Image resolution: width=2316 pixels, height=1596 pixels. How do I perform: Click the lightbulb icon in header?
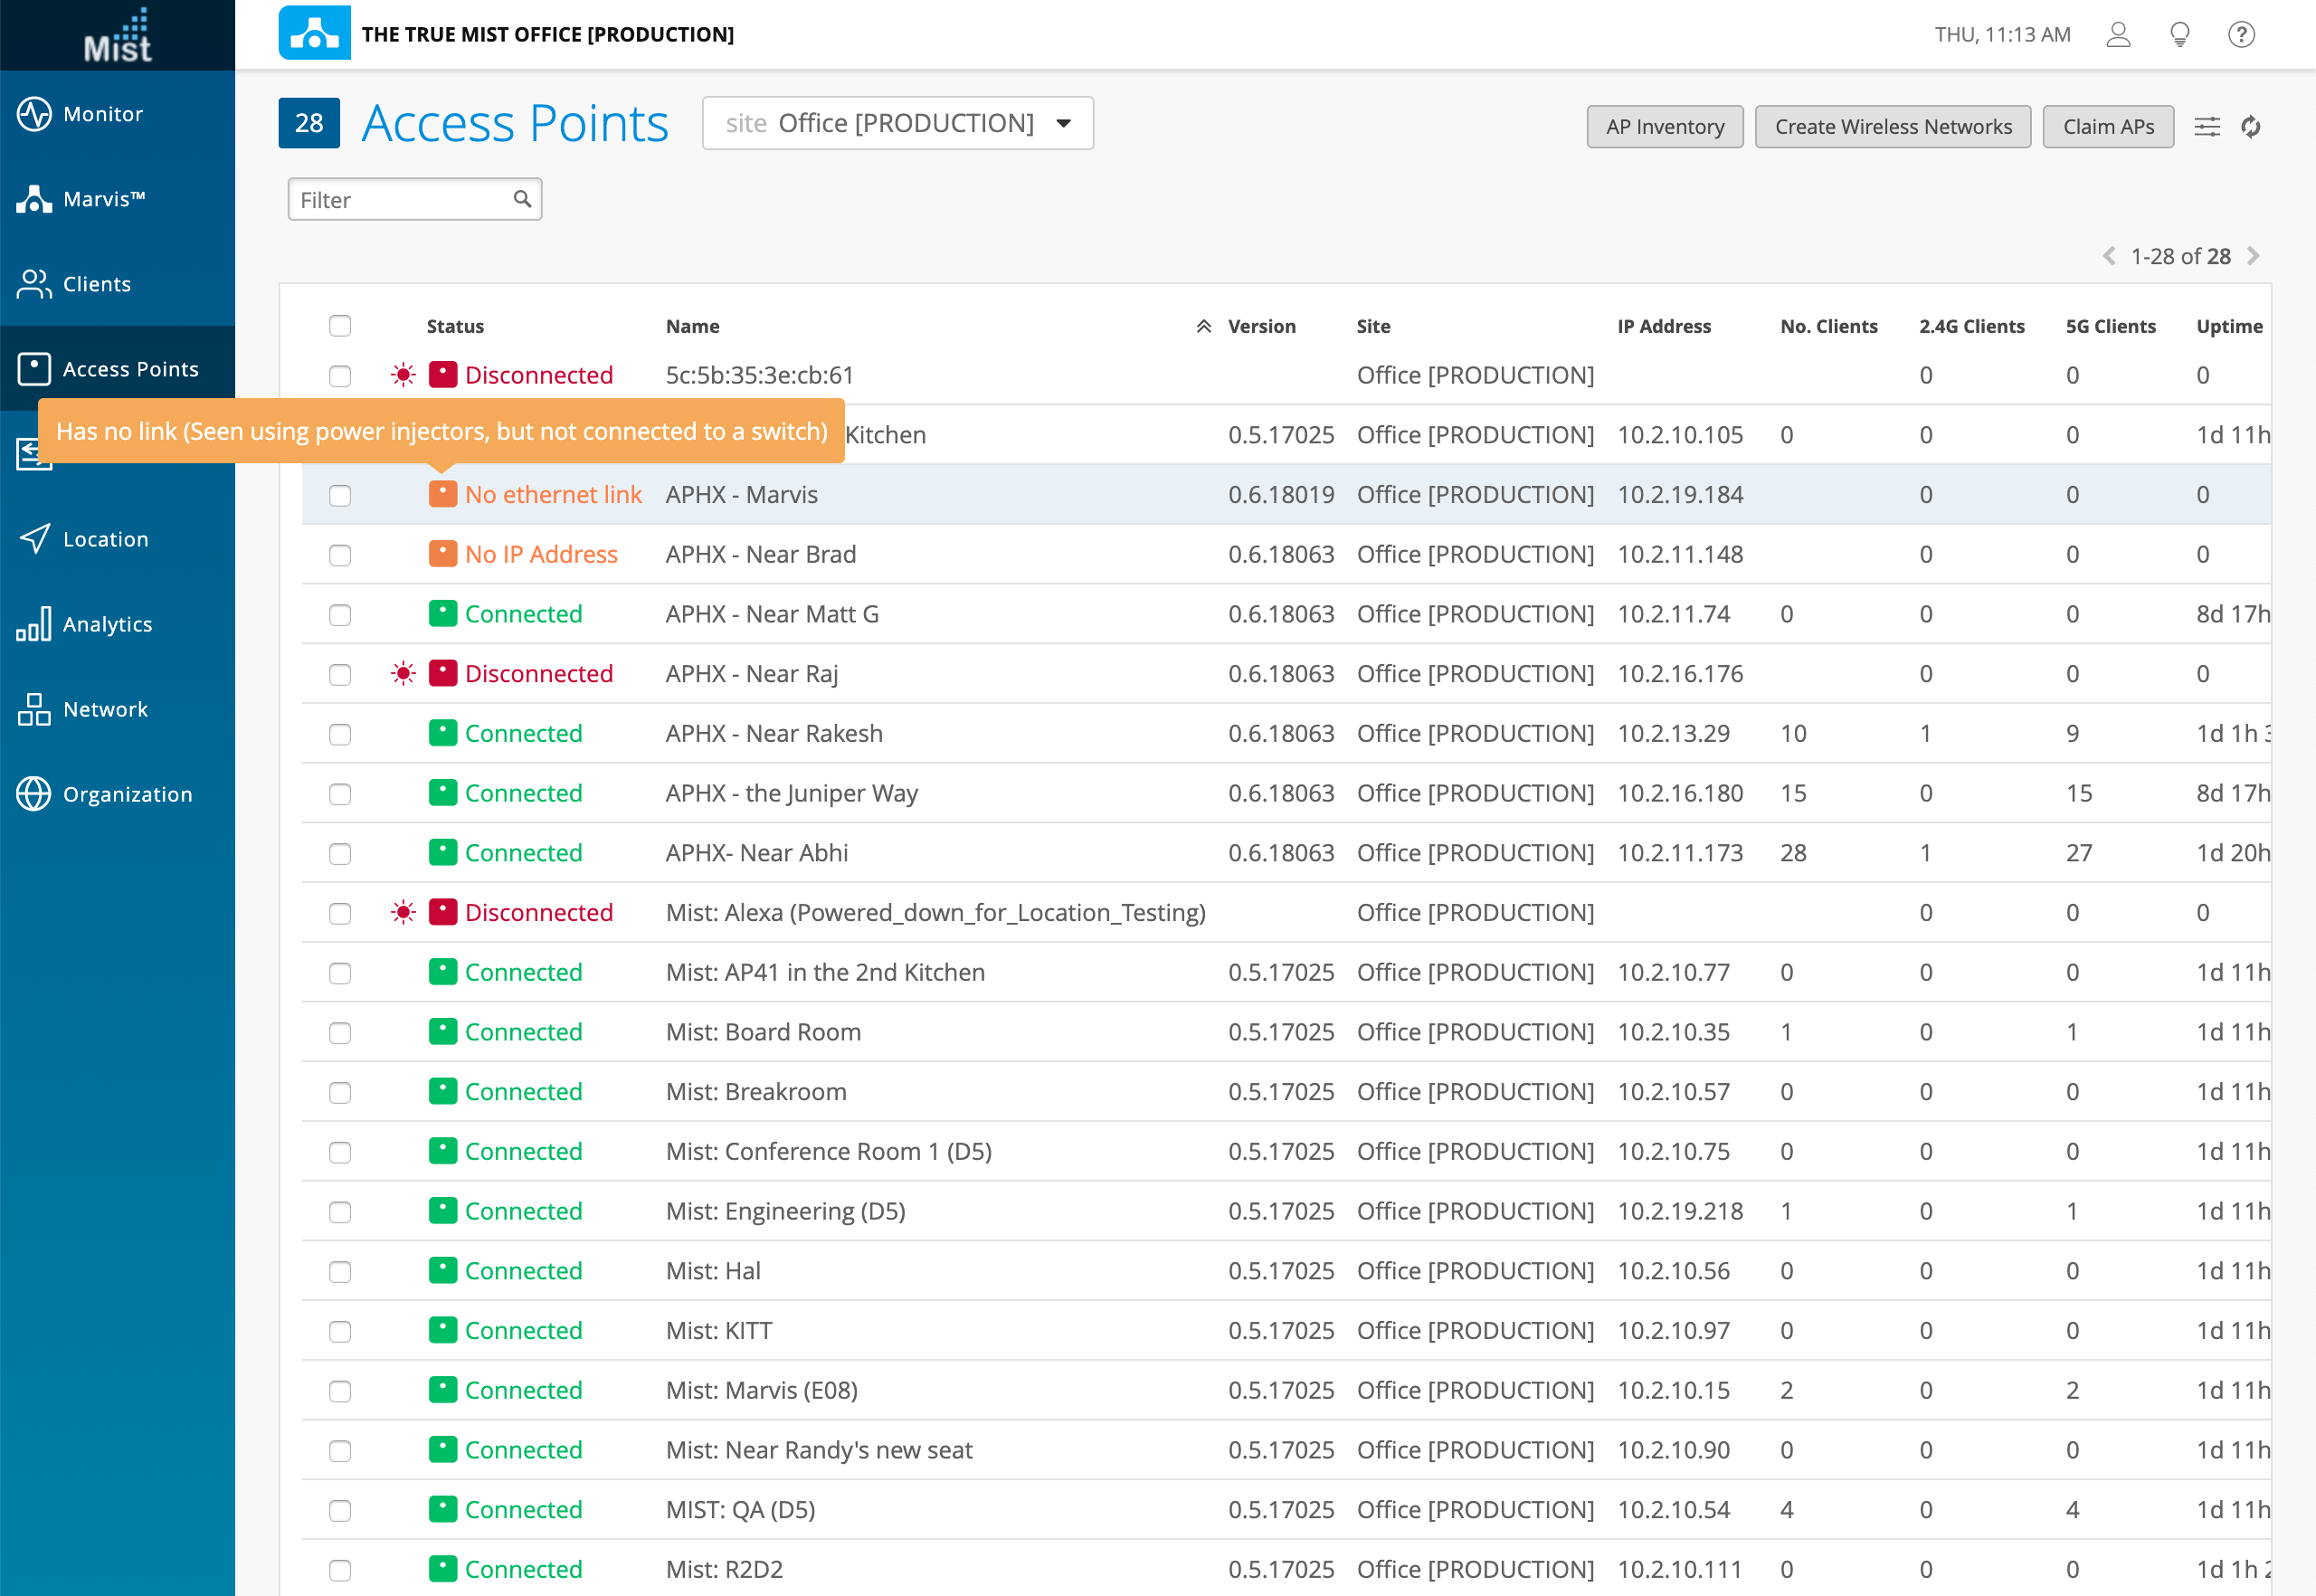click(2180, 35)
